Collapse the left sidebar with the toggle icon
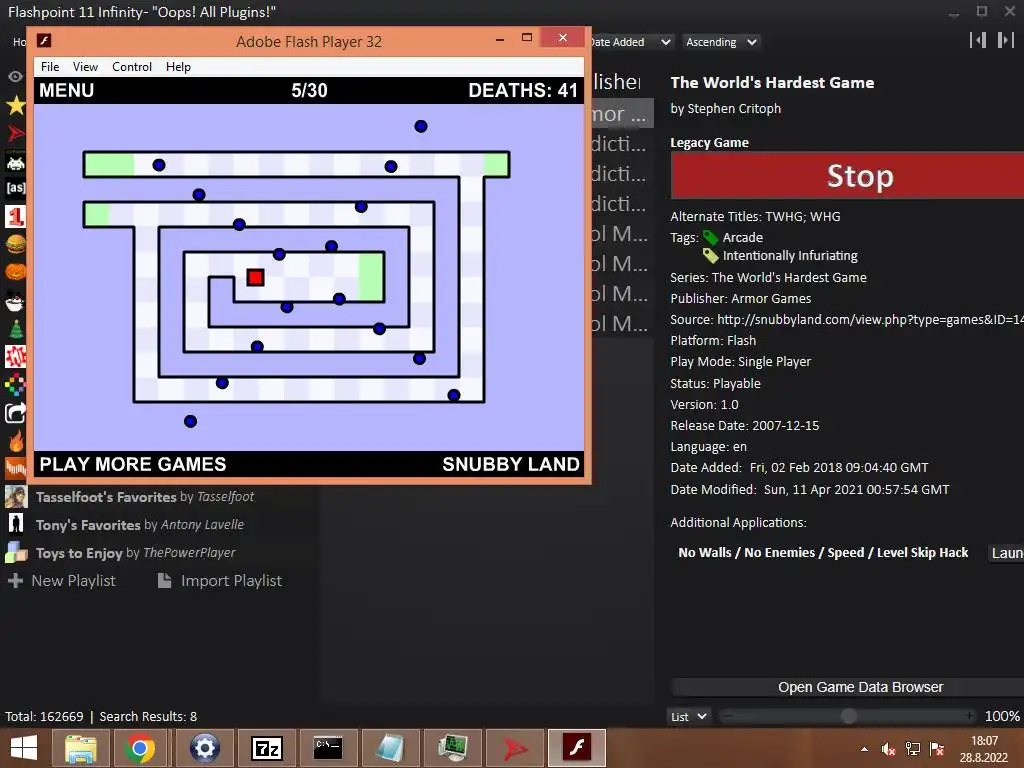The height and width of the screenshot is (768, 1024). (978, 40)
